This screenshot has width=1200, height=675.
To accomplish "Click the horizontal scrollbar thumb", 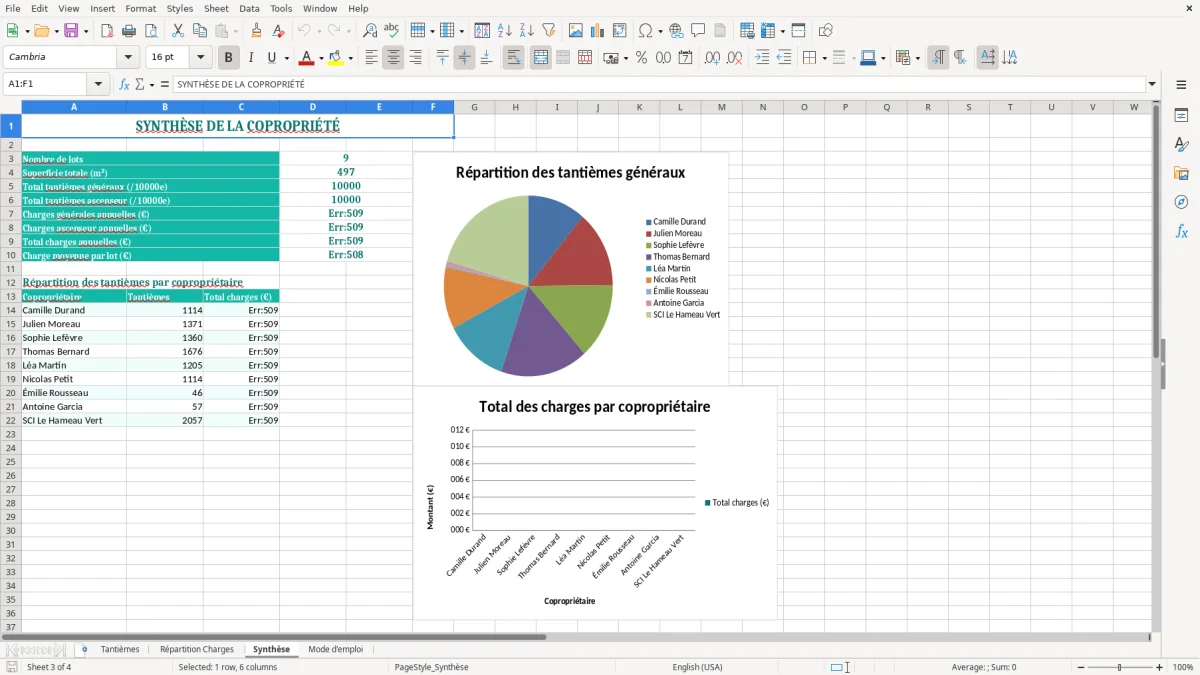I will coord(274,636).
